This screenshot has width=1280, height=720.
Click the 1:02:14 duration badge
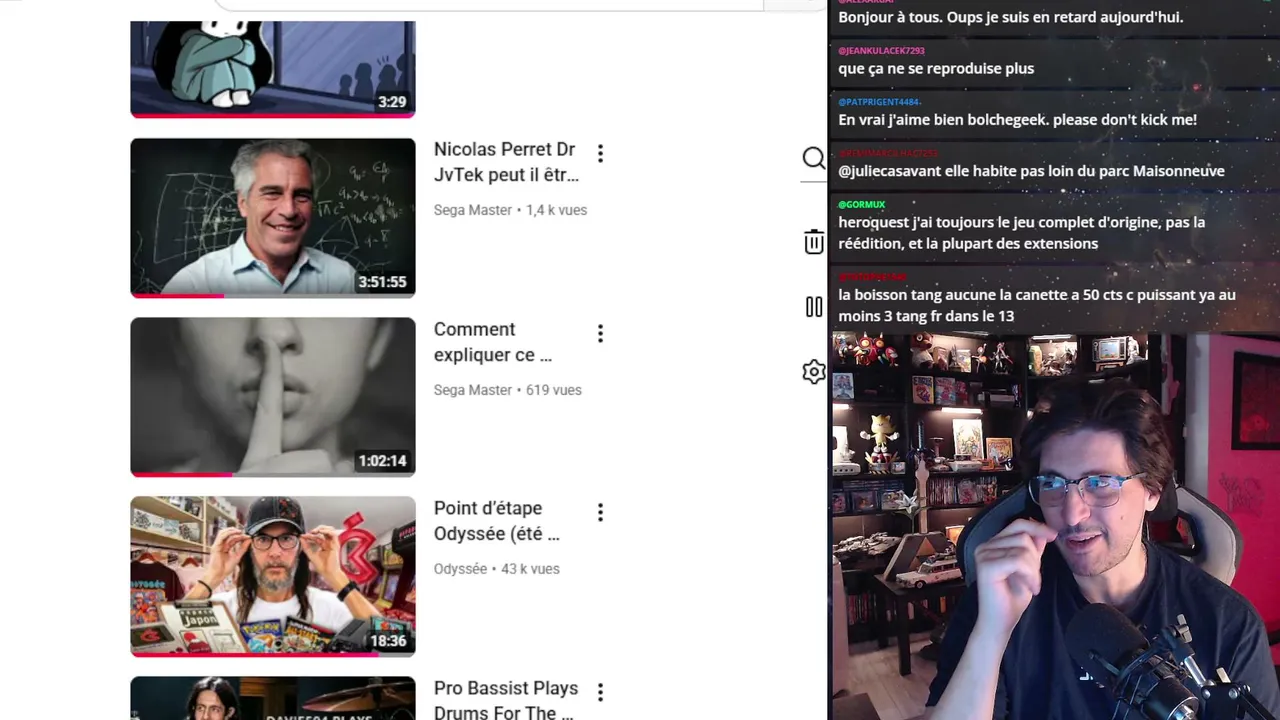383,461
